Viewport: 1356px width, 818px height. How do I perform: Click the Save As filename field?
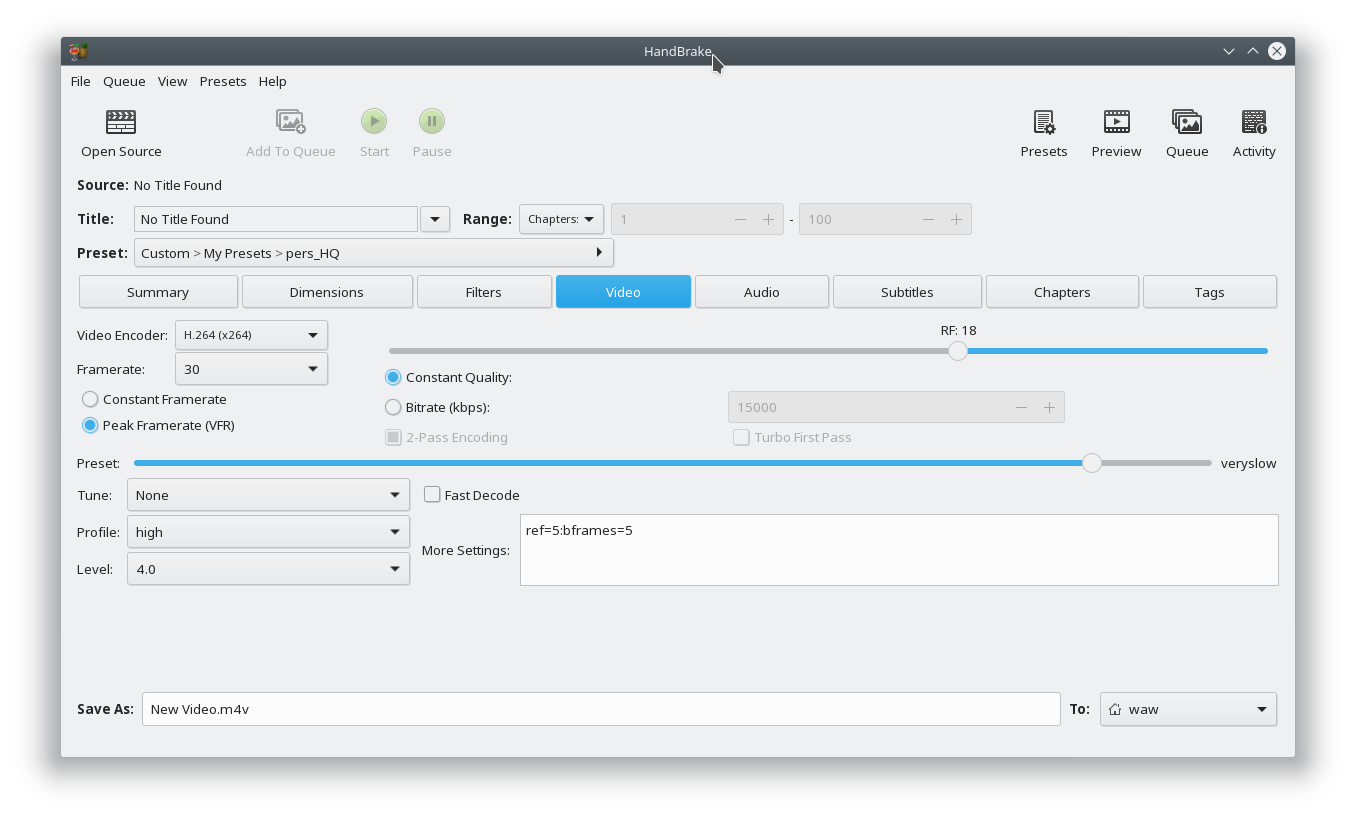(x=601, y=709)
